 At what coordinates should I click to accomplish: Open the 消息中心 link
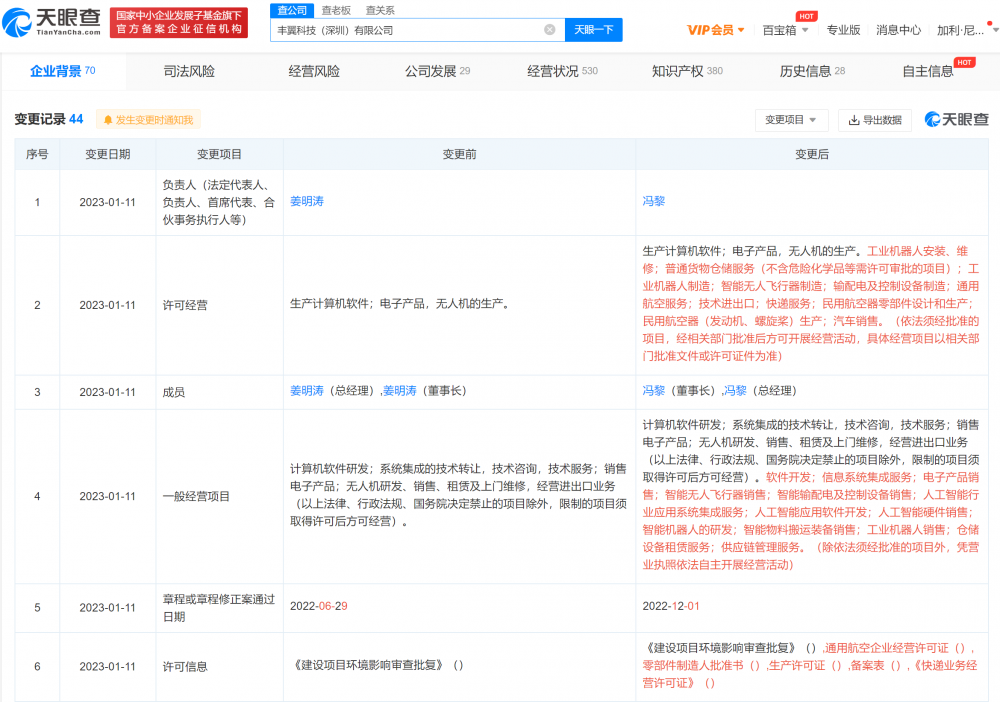tap(898, 30)
